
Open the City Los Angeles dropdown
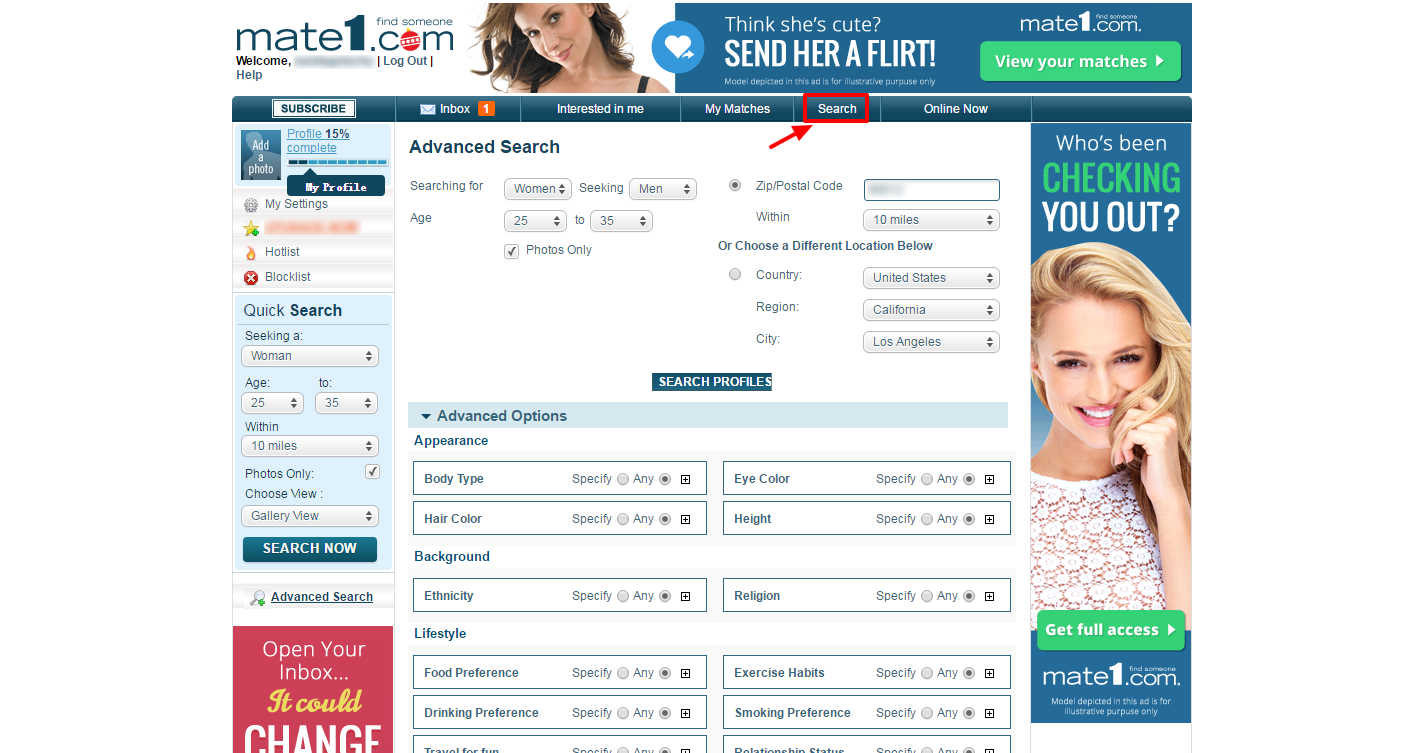pos(931,342)
